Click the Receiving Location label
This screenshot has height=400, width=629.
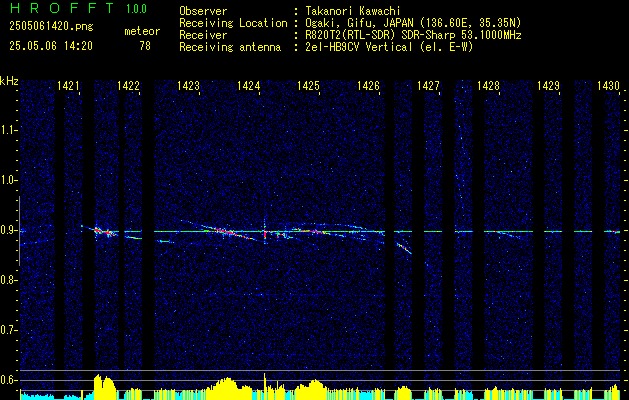click(x=233, y=23)
